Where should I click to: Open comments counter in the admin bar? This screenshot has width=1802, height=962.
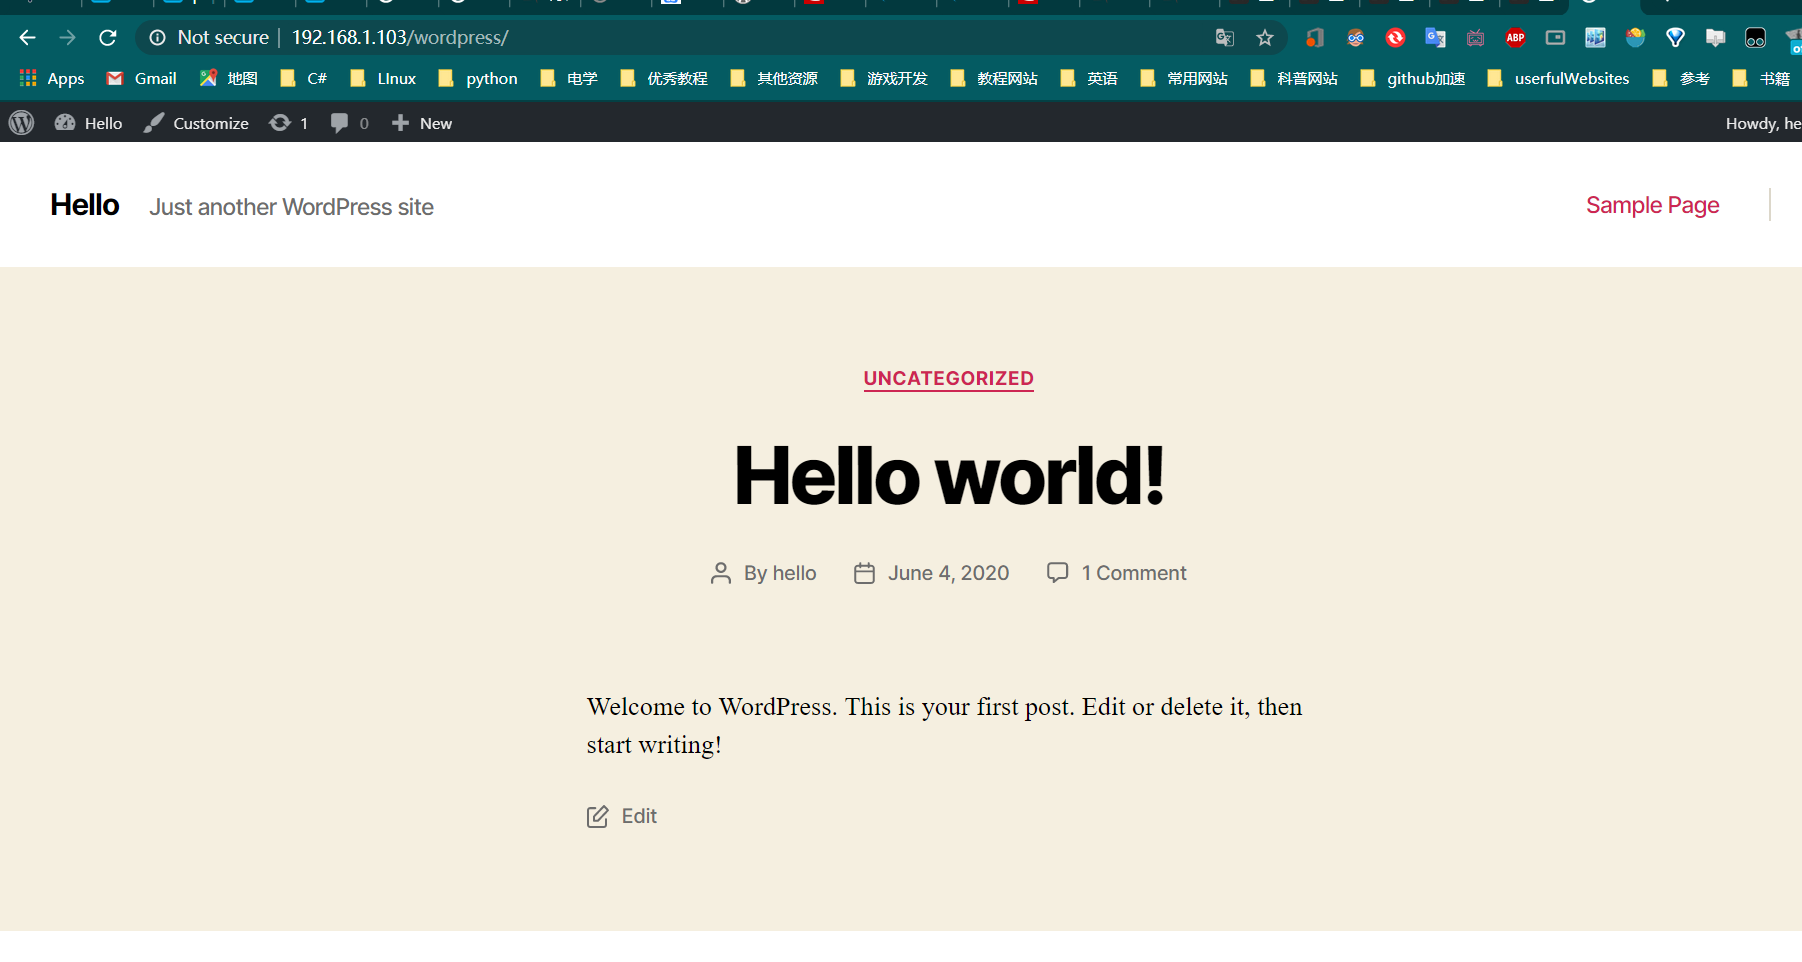click(x=349, y=123)
